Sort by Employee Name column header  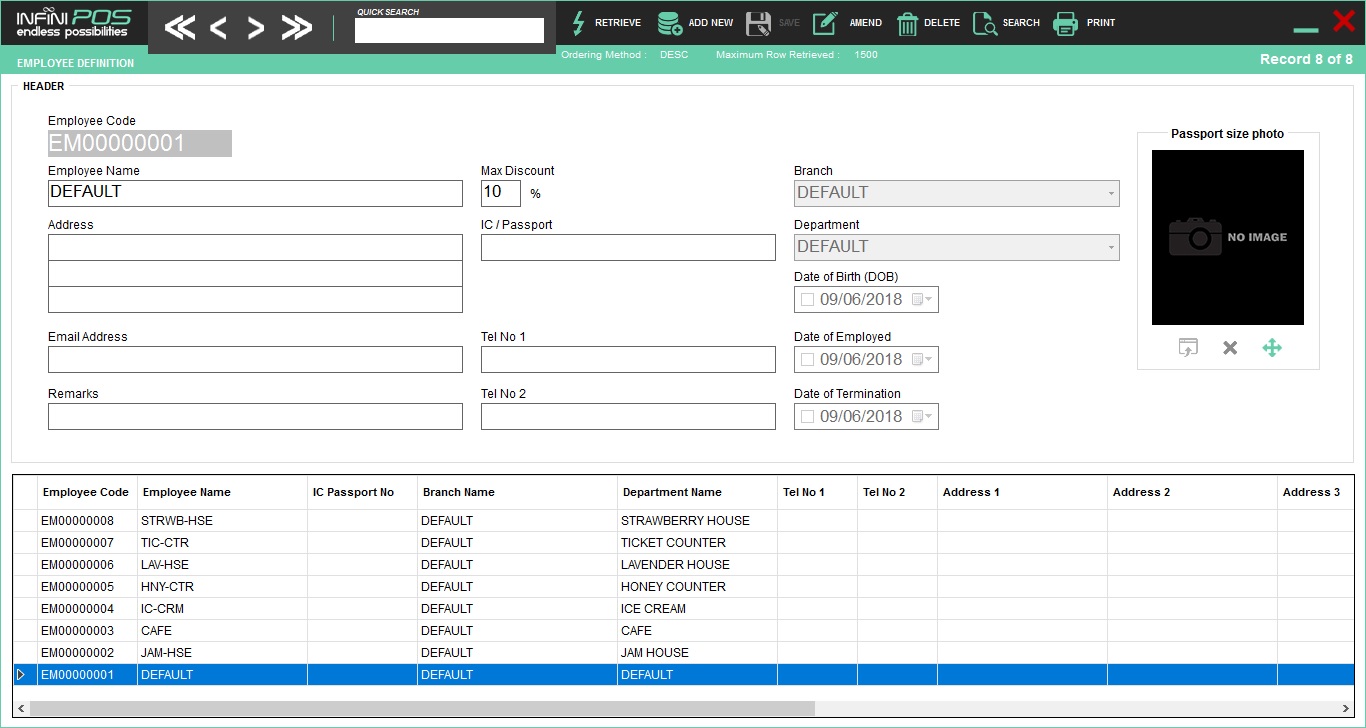(222, 492)
